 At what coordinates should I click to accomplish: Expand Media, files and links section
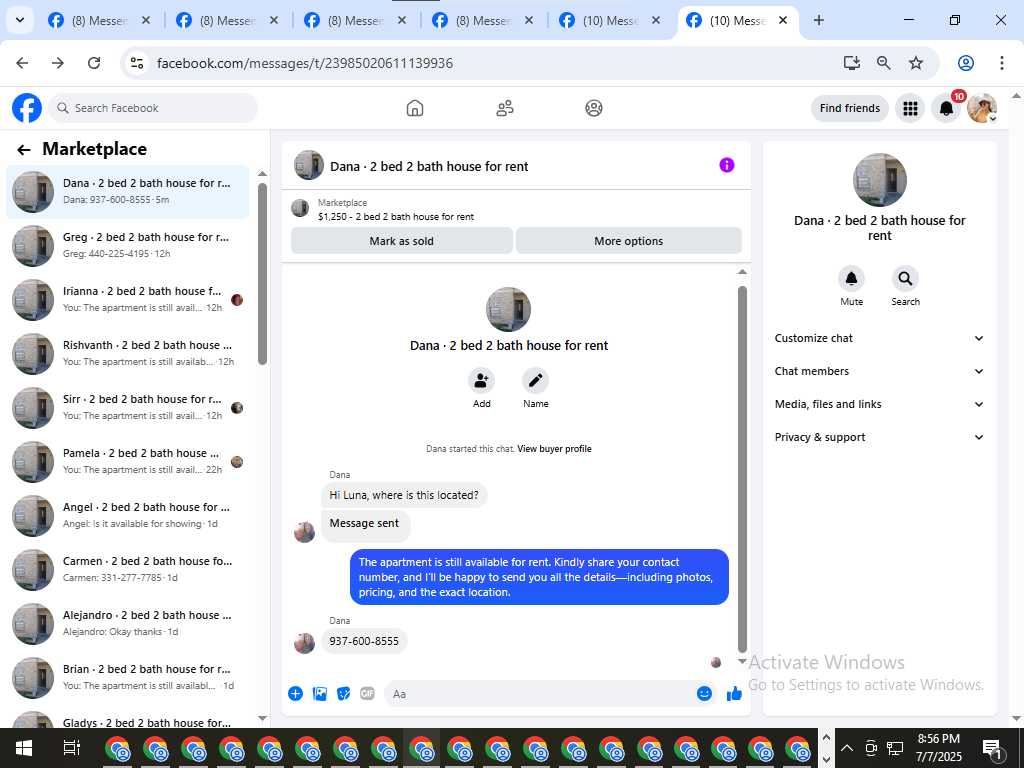click(x=879, y=404)
